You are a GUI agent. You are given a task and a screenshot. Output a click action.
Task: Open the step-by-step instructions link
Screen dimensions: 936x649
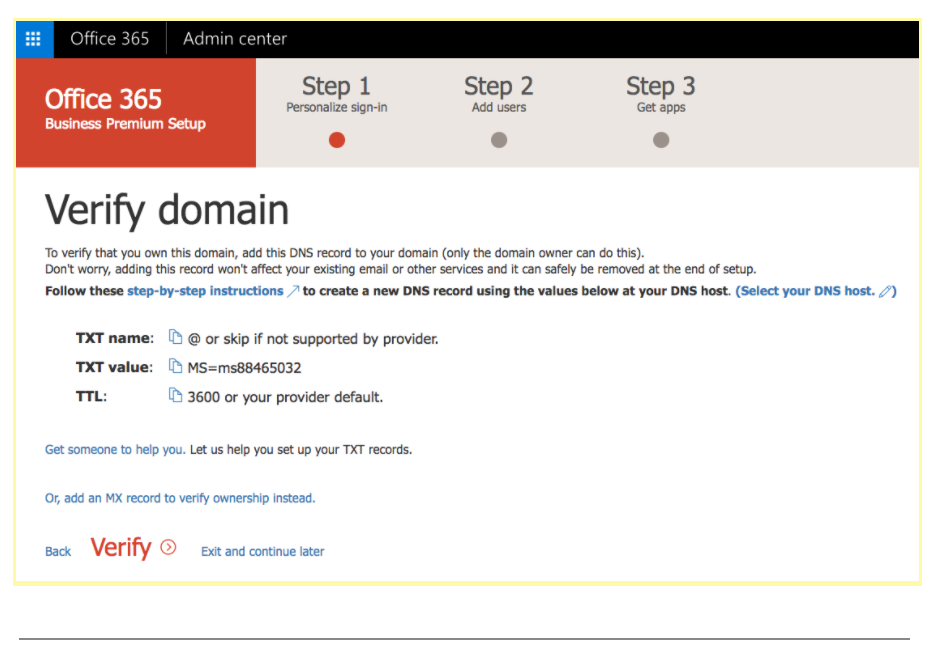pyautogui.click(x=205, y=291)
